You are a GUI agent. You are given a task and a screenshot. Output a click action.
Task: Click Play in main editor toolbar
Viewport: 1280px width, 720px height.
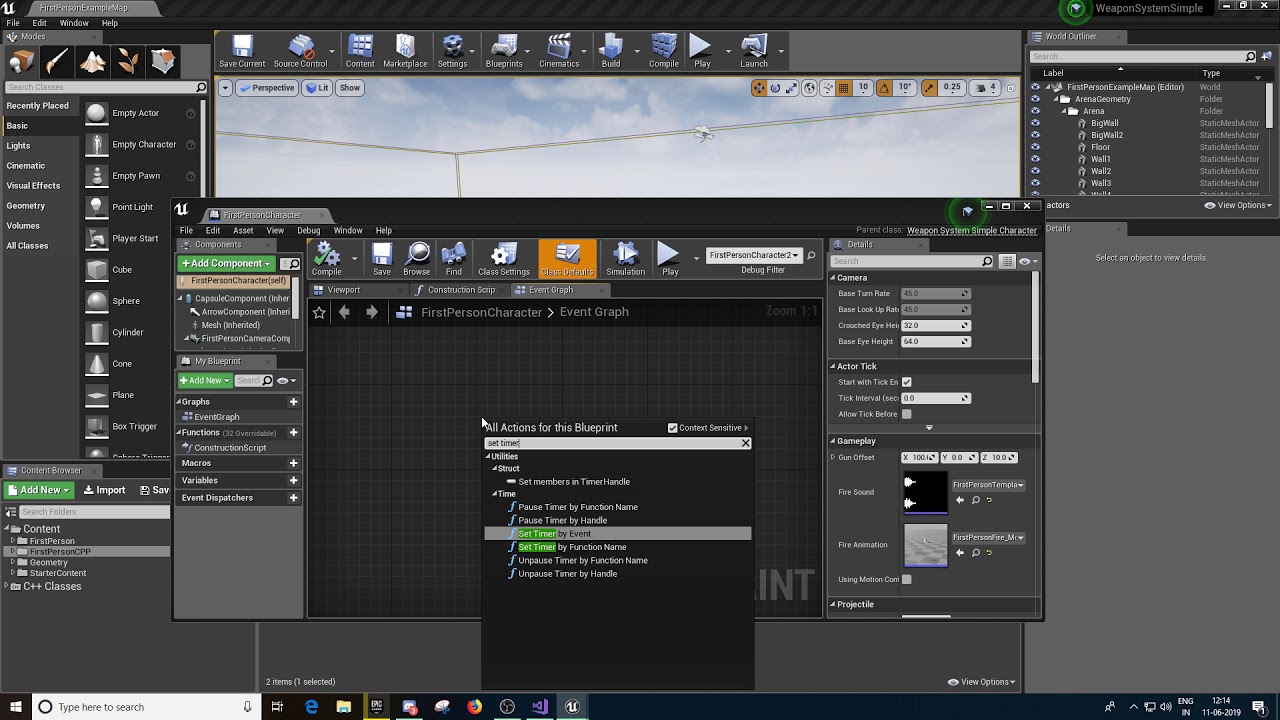click(702, 51)
